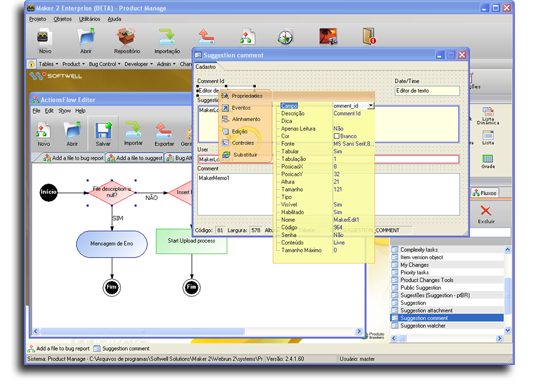Click Salvar floppy icon in ActionsFlow Editor
The width and height of the screenshot is (538, 392).
click(103, 134)
